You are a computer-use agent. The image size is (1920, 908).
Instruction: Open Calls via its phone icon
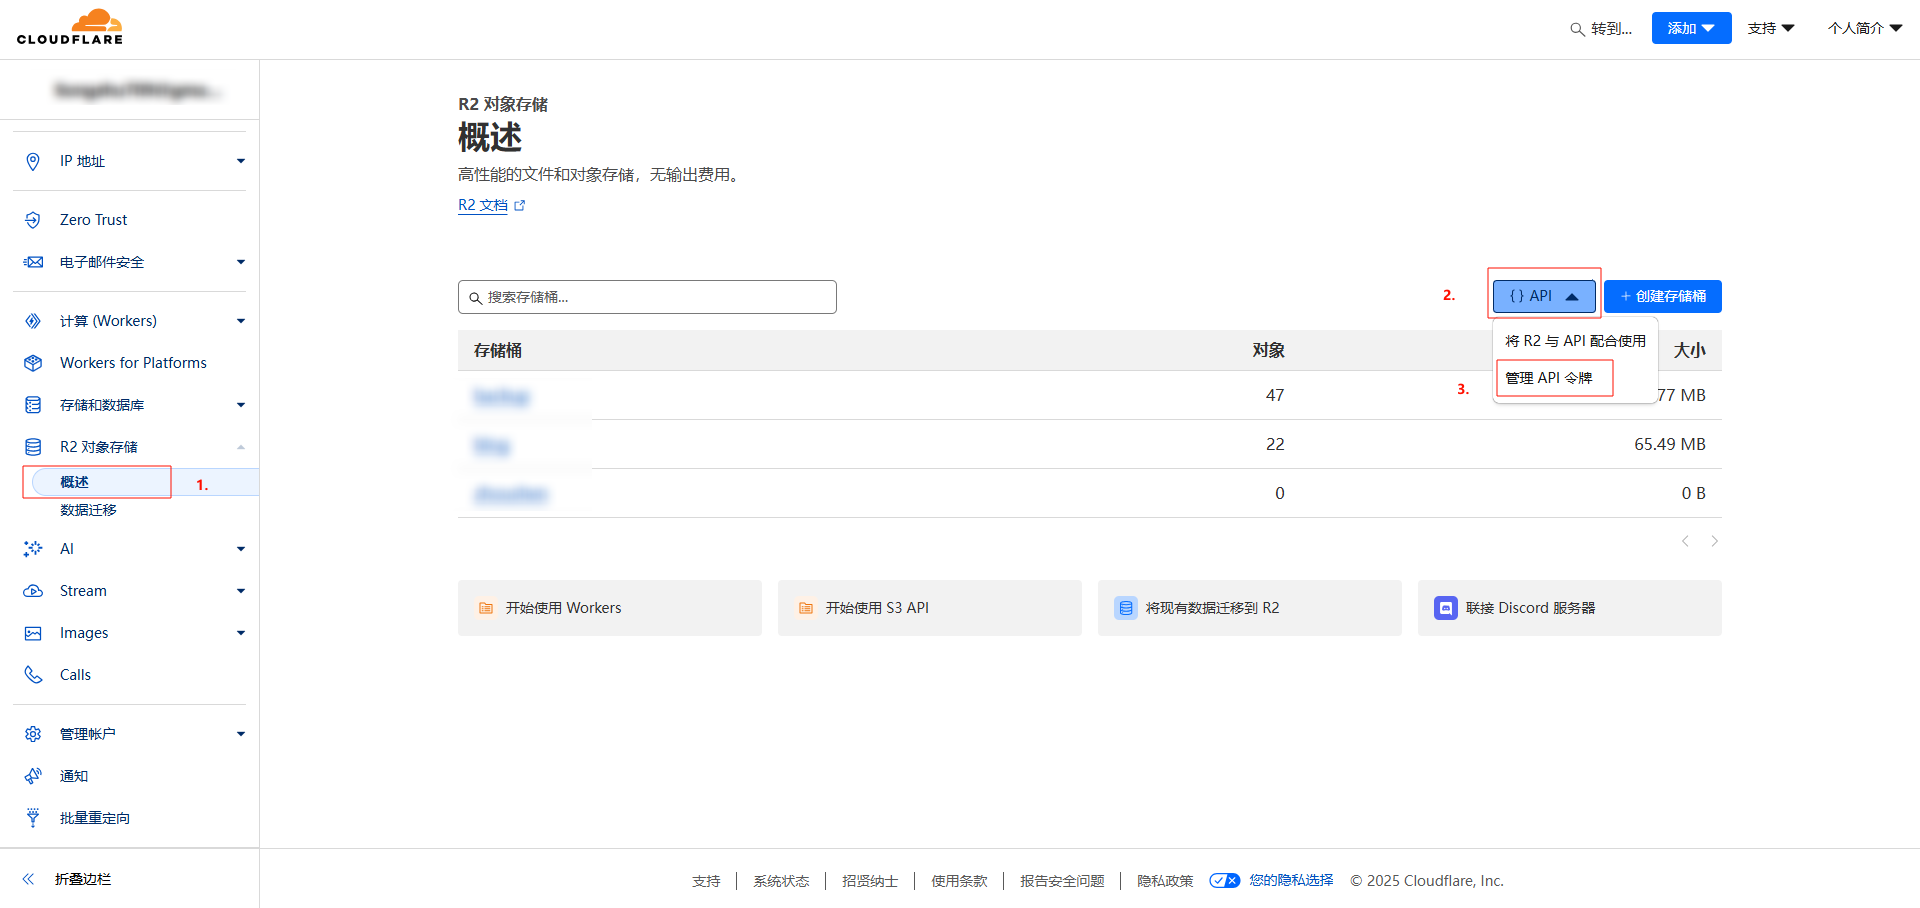pyautogui.click(x=33, y=674)
